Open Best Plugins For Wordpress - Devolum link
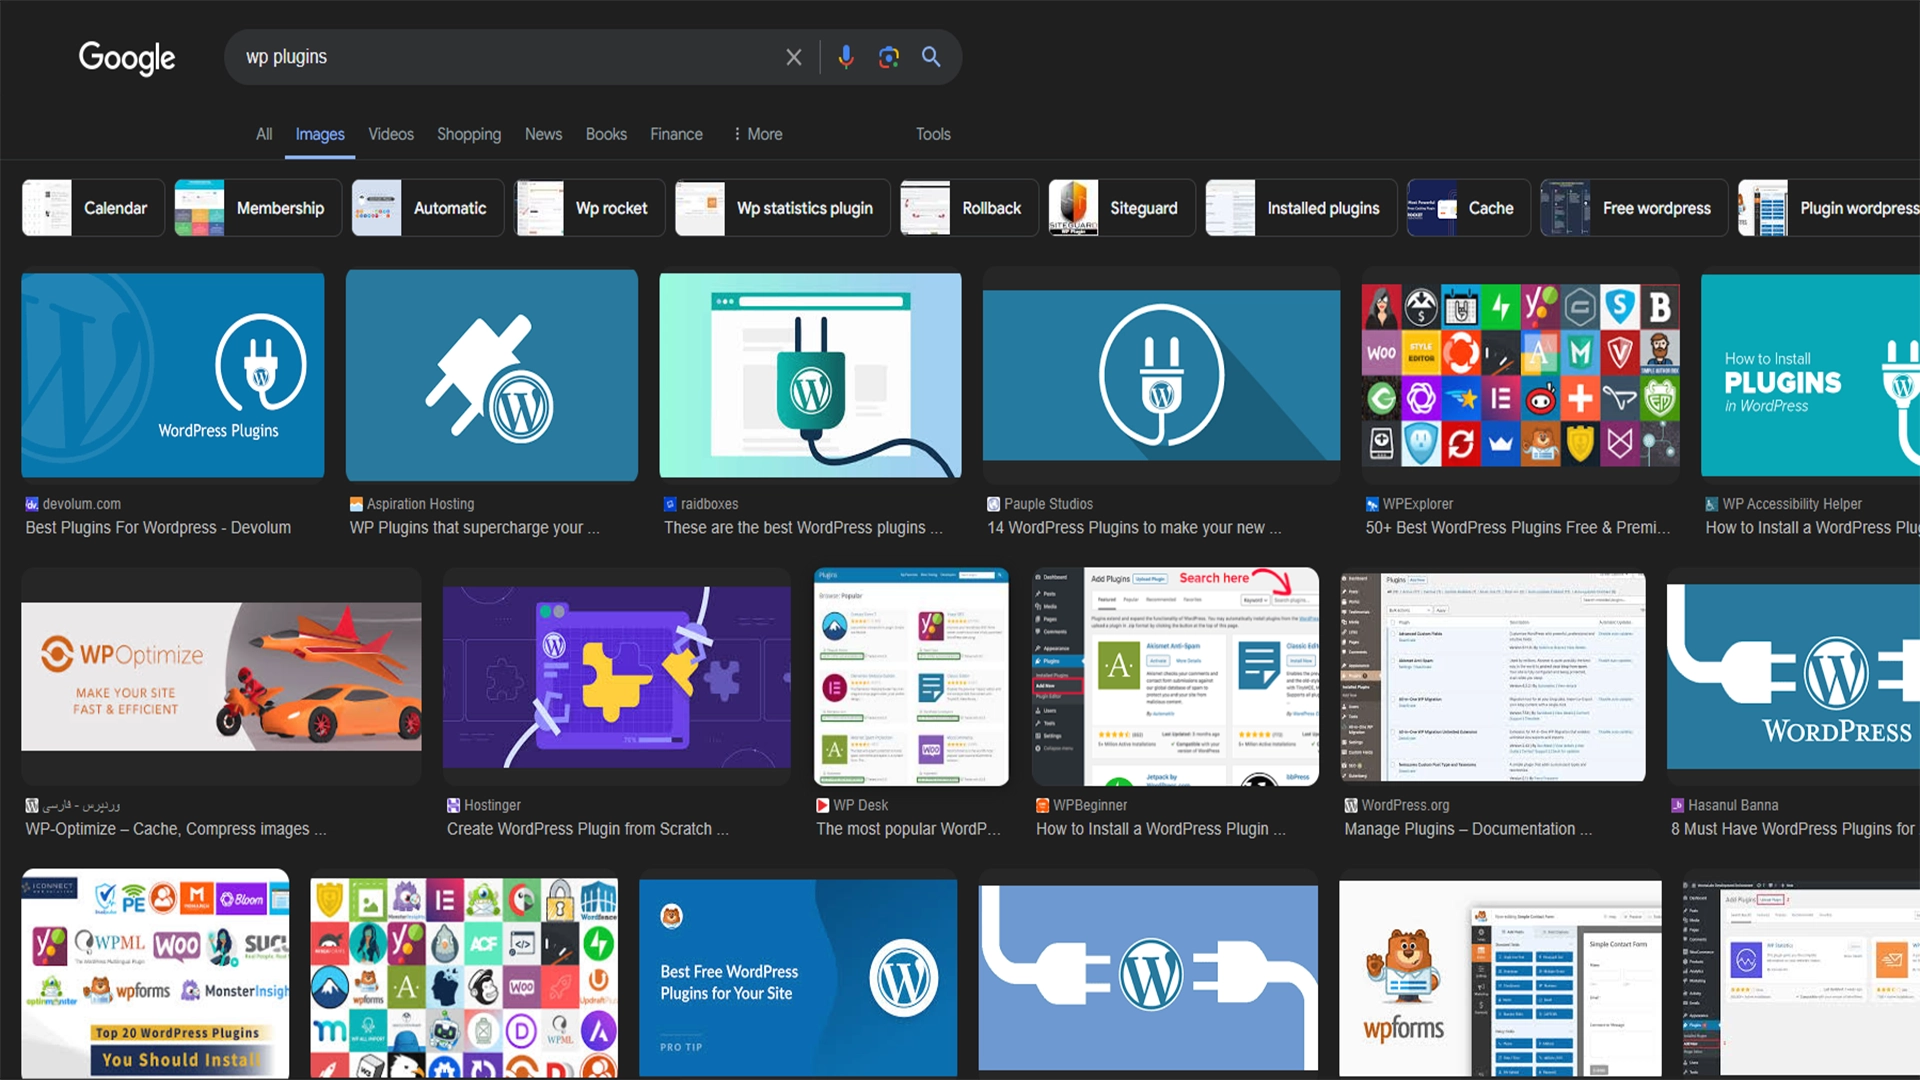1920x1080 pixels. tap(158, 528)
